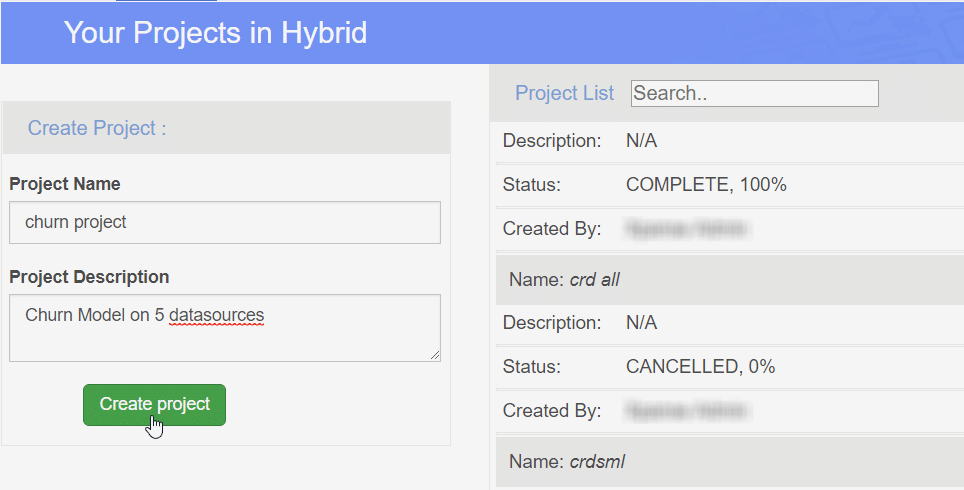The image size is (964, 490).
Task: Click the Project List heading
Action: [564, 93]
